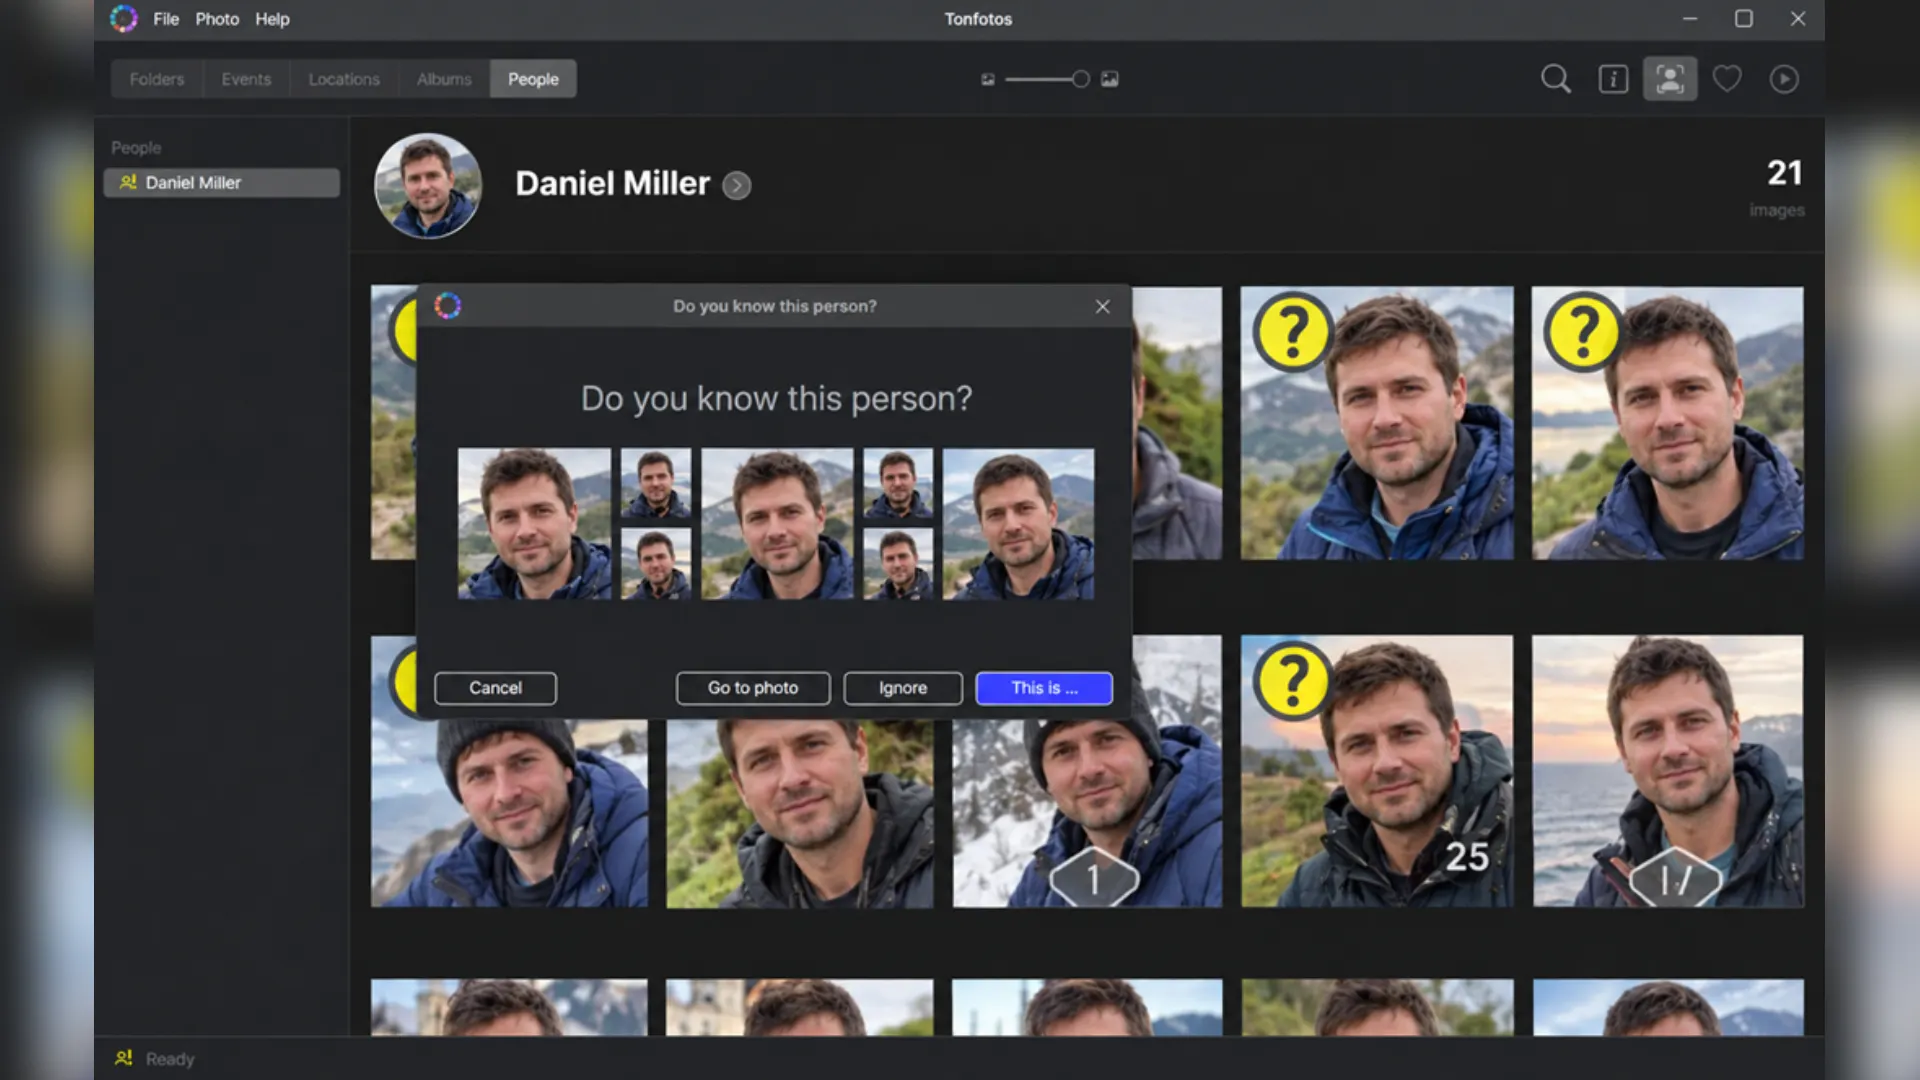Click Daniel Miller's round profile avatar
Viewport: 1920px width, 1080px height.
click(428, 186)
